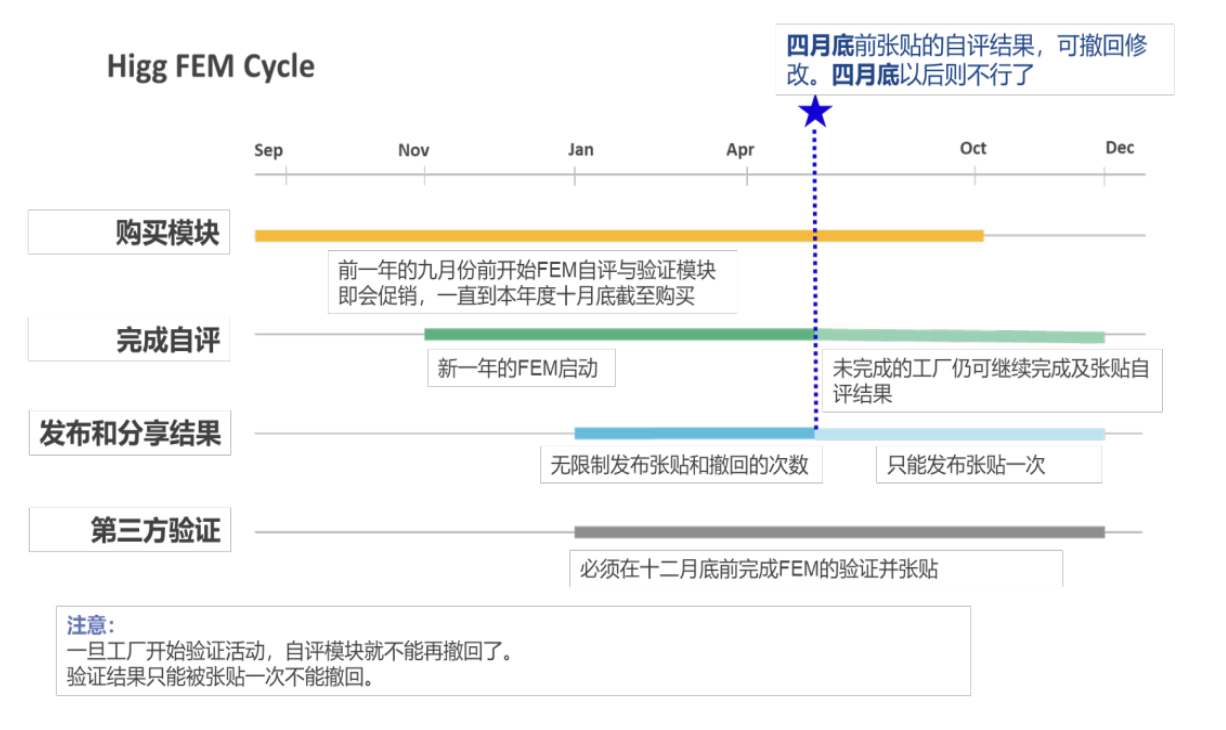Select the 新一年的FEM启动 text box
The width and height of the screenshot is (1226, 730).
point(520,368)
